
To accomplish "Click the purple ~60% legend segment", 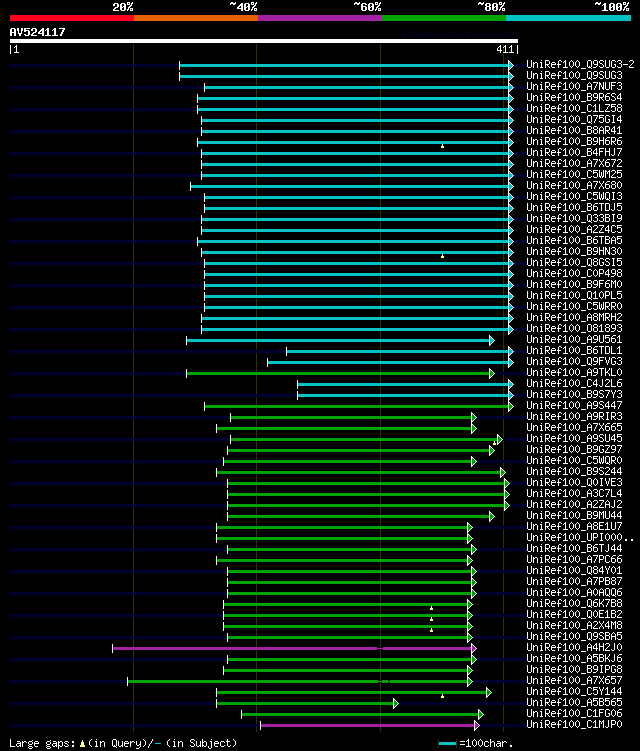I will pos(320,18).
